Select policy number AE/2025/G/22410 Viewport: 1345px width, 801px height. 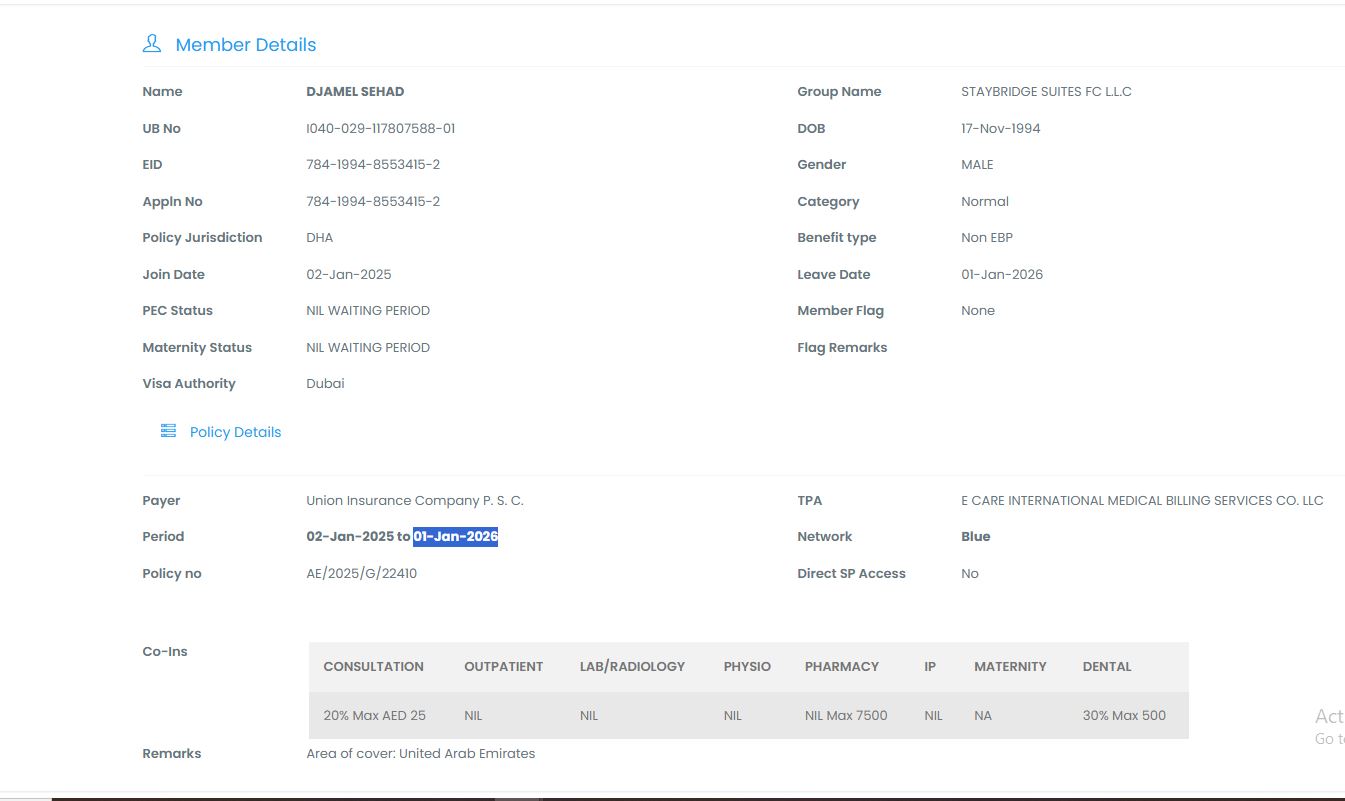[x=362, y=574]
